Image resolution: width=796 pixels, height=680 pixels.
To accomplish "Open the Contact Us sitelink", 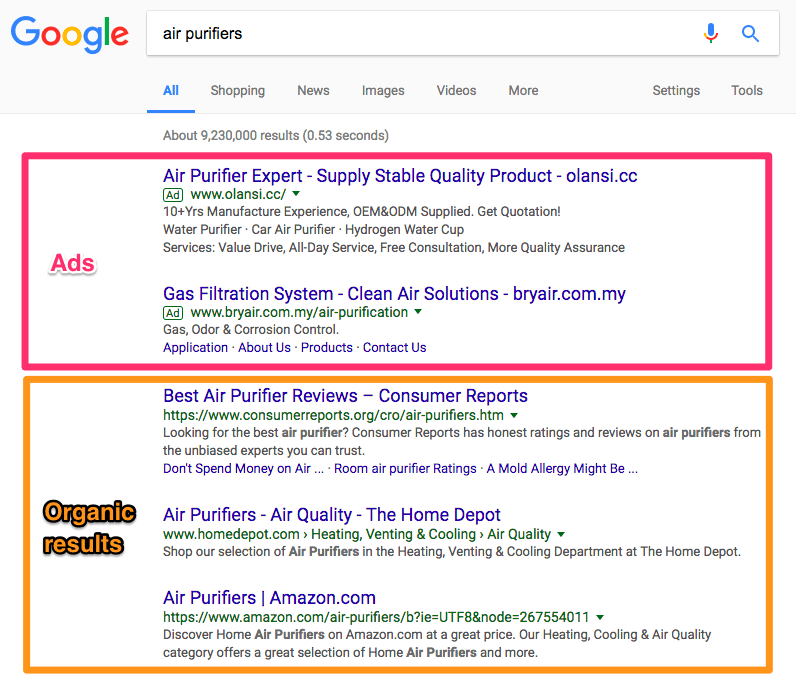I will click(x=394, y=347).
